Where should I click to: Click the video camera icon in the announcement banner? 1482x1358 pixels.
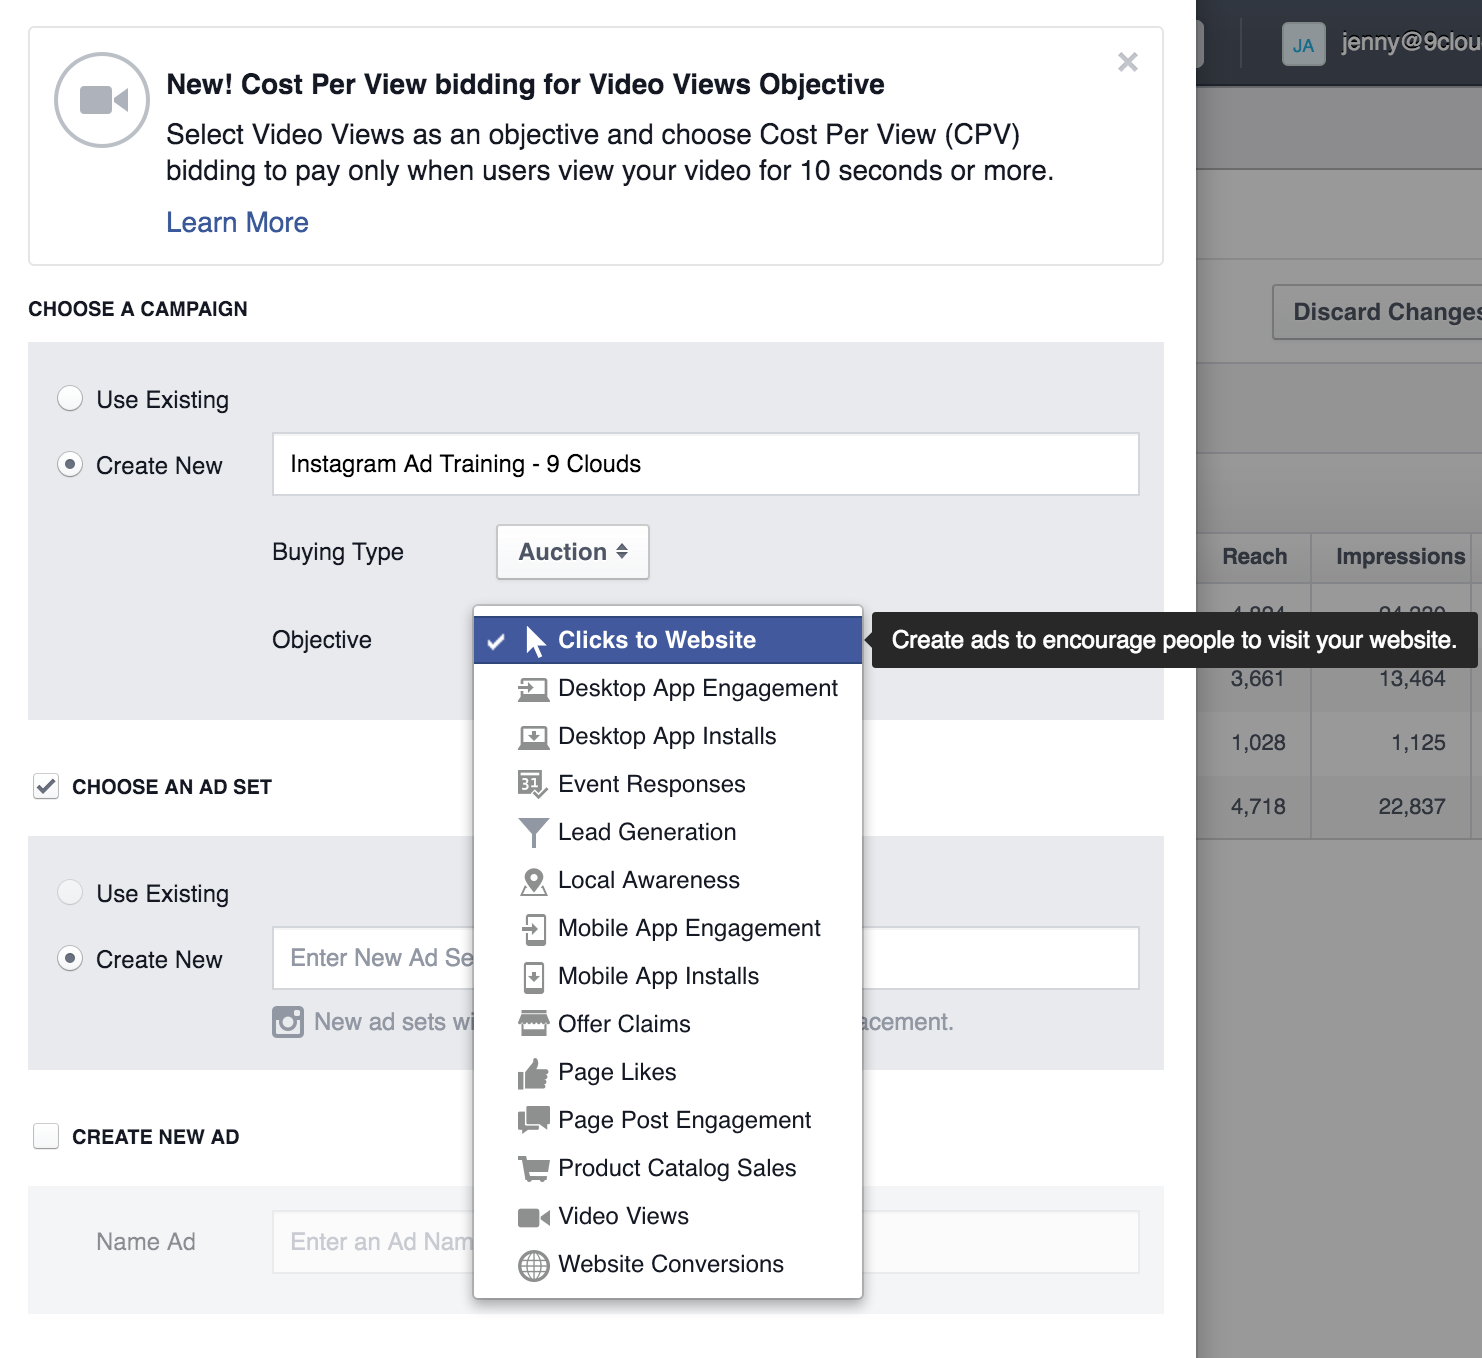coord(102,100)
